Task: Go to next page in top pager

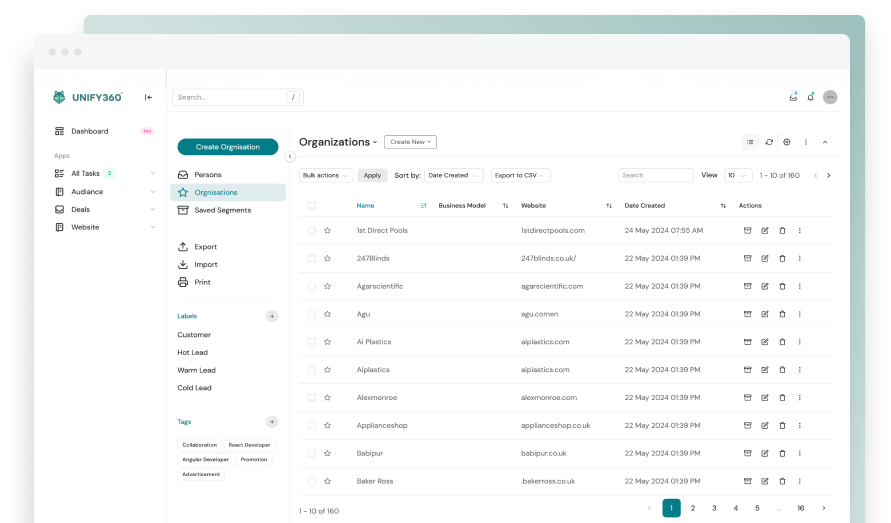Action: 828,176
